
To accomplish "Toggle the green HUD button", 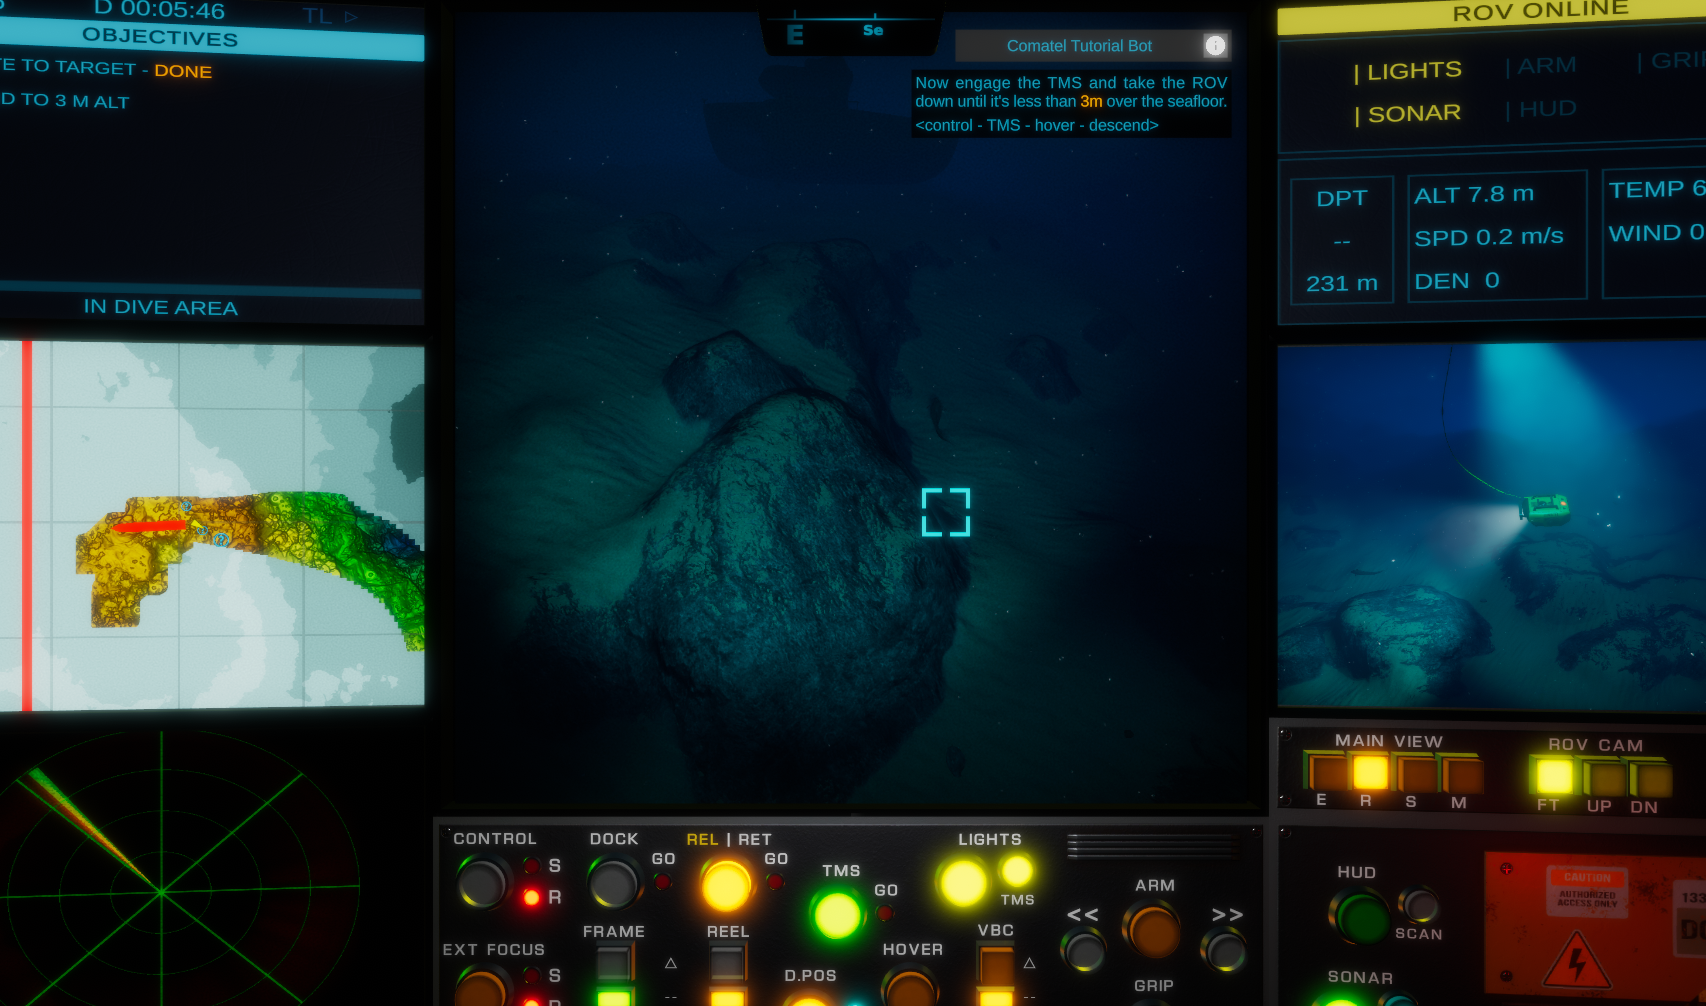I will (1362, 917).
